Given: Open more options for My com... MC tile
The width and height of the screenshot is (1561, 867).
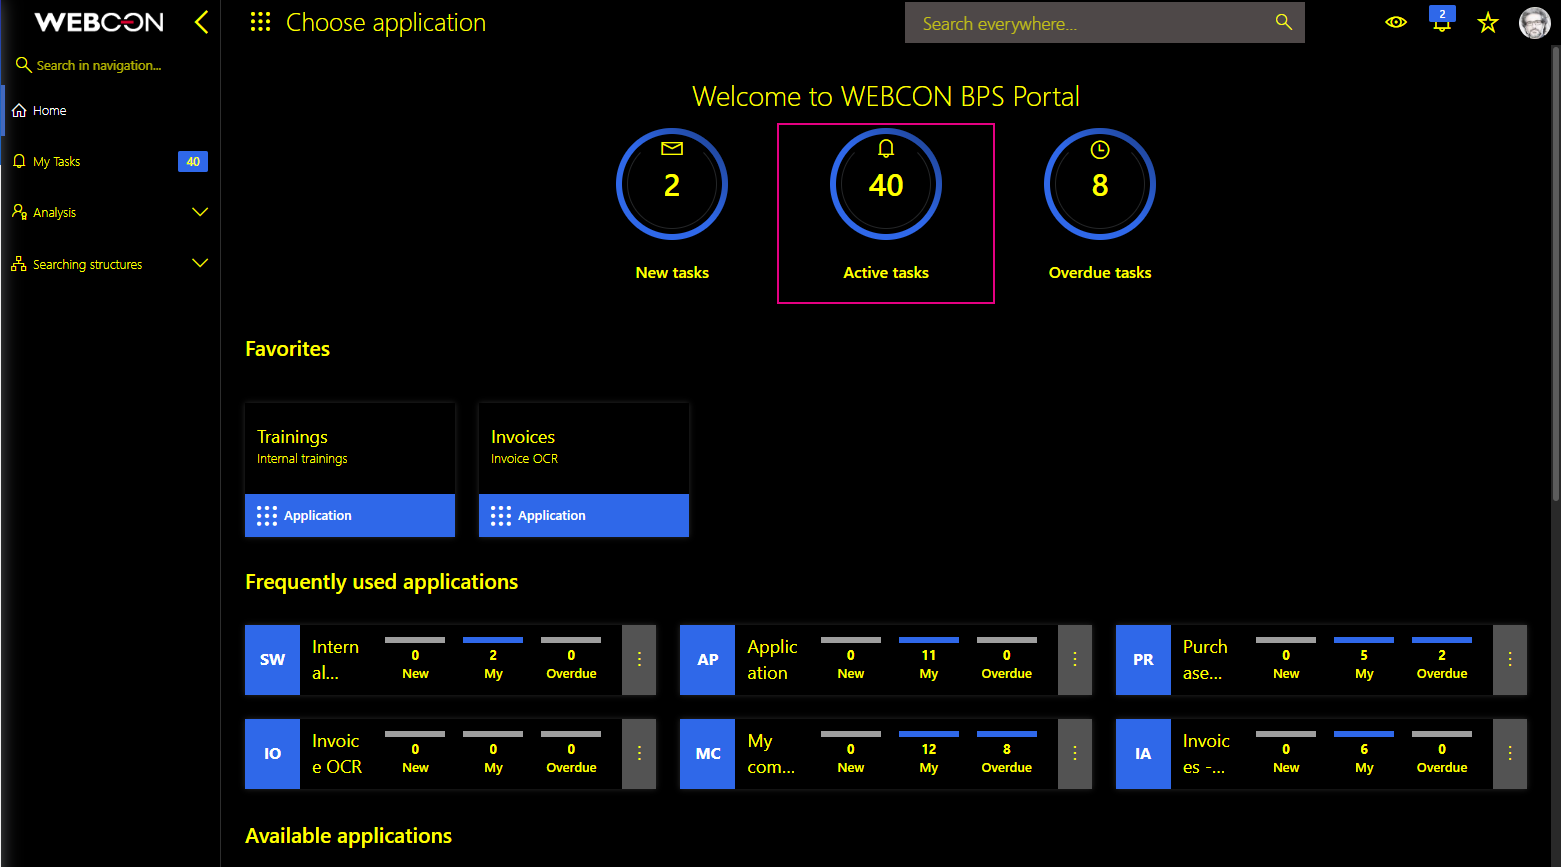Looking at the screenshot, I should [x=1075, y=754].
